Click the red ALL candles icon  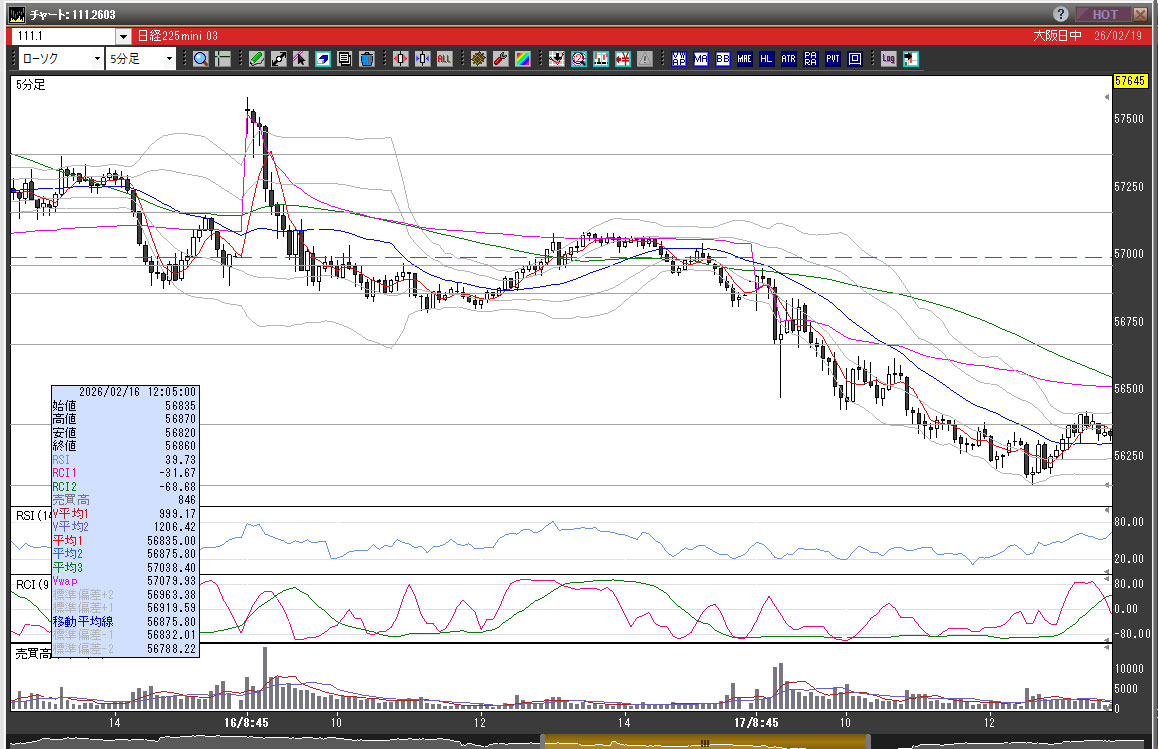point(444,59)
